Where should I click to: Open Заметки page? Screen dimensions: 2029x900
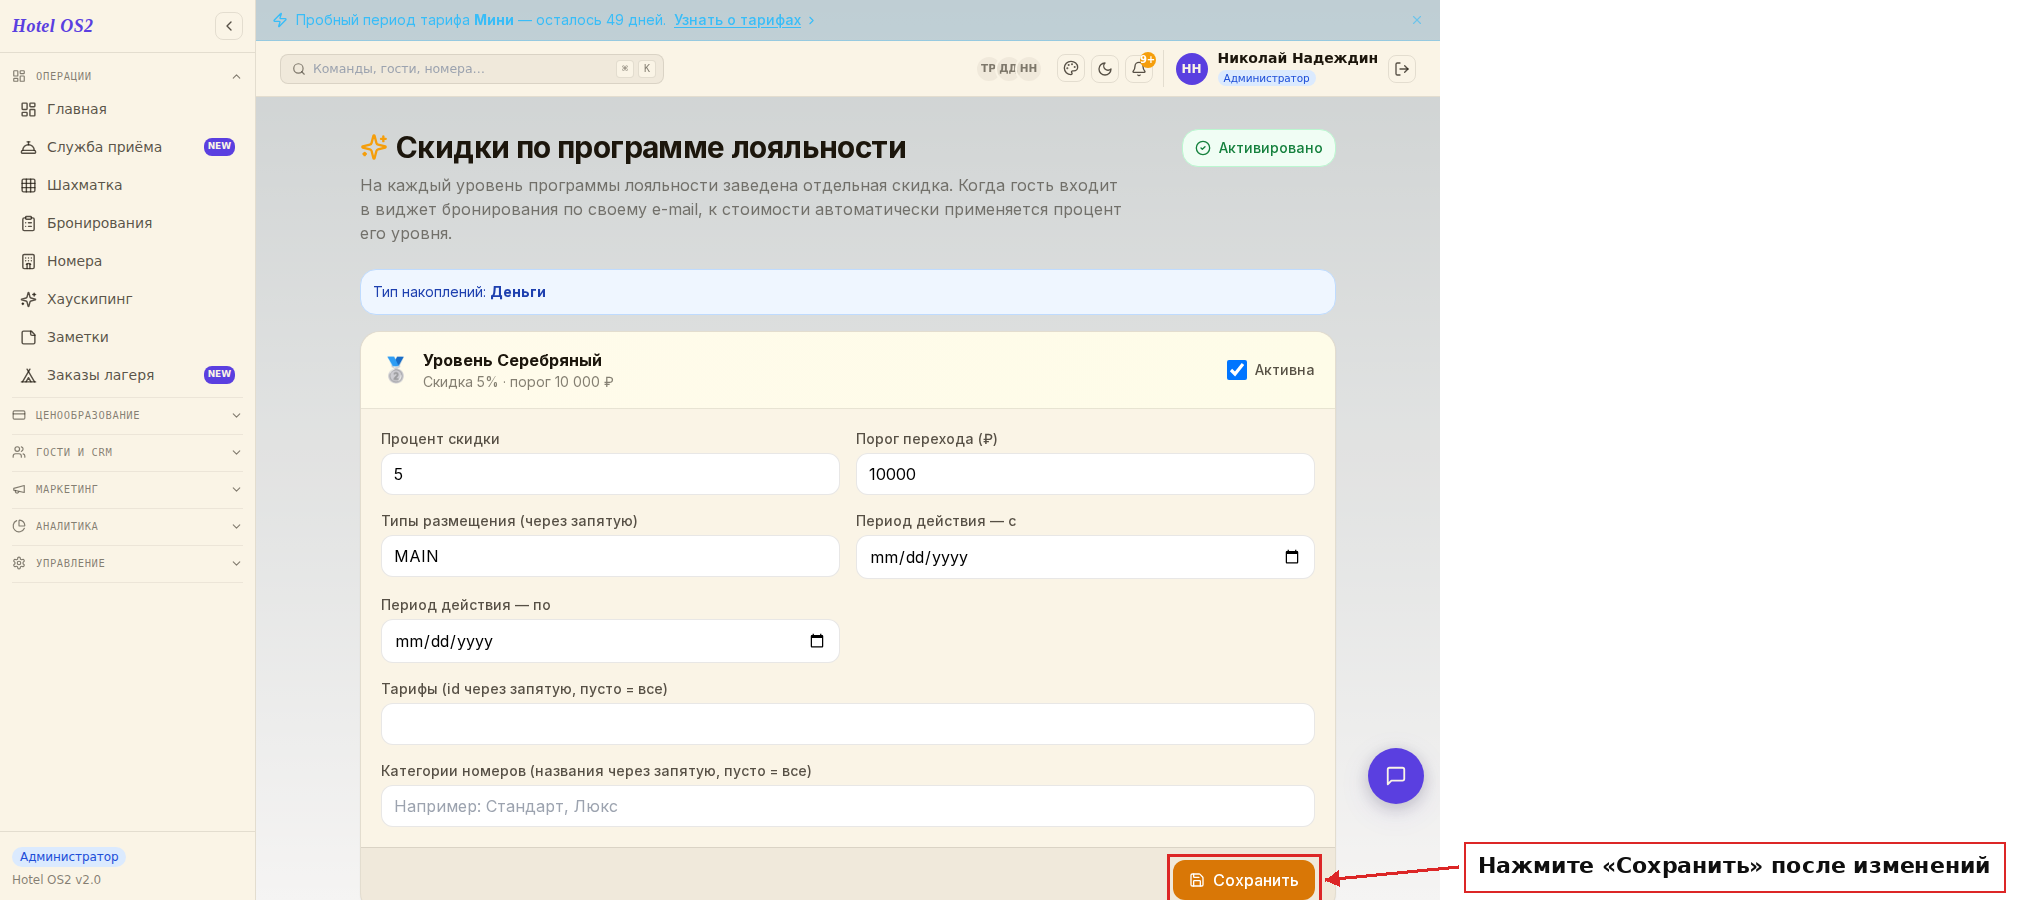point(127,337)
